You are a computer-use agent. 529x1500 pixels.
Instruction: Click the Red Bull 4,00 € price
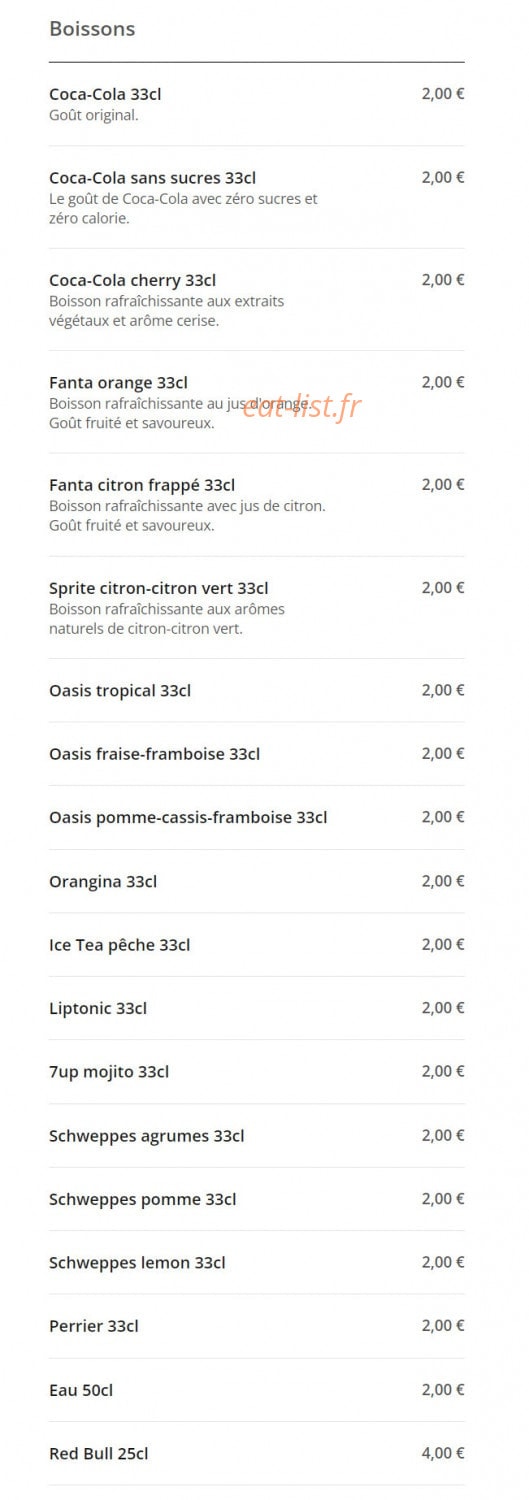coord(443,1453)
